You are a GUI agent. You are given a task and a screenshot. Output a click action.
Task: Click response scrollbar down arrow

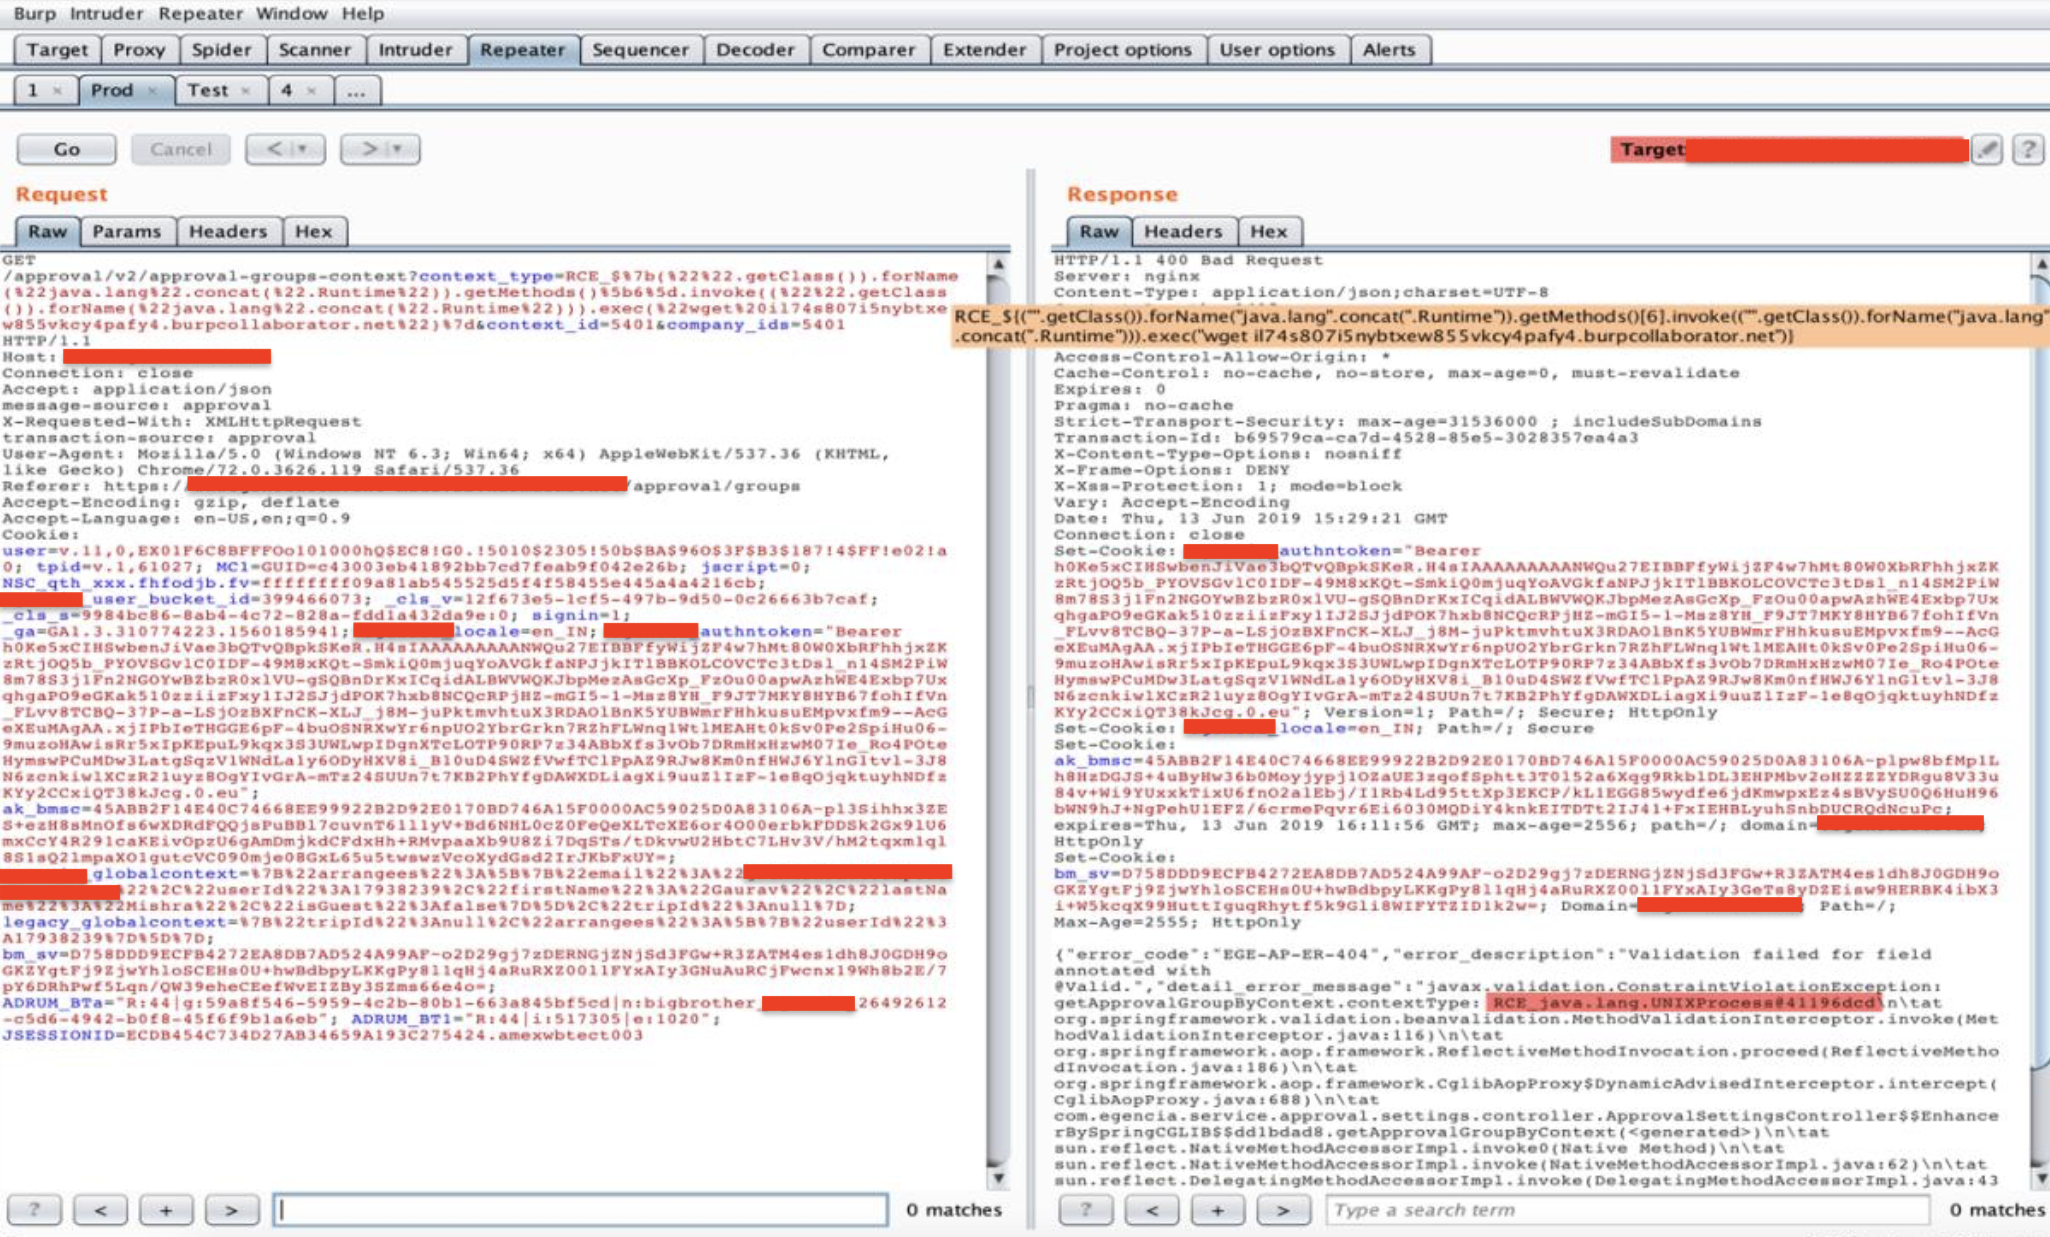coord(2041,1178)
